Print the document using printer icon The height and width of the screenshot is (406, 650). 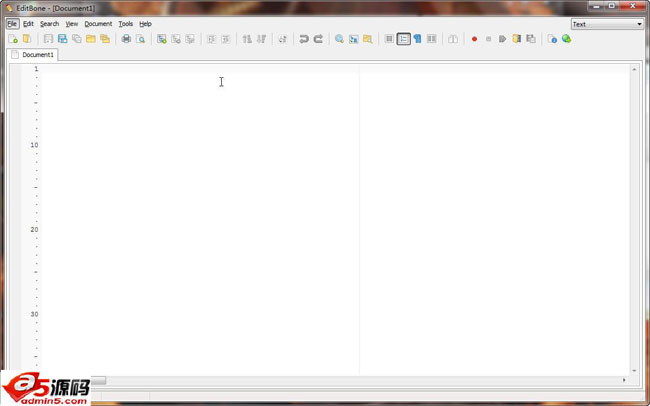tap(126, 39)
